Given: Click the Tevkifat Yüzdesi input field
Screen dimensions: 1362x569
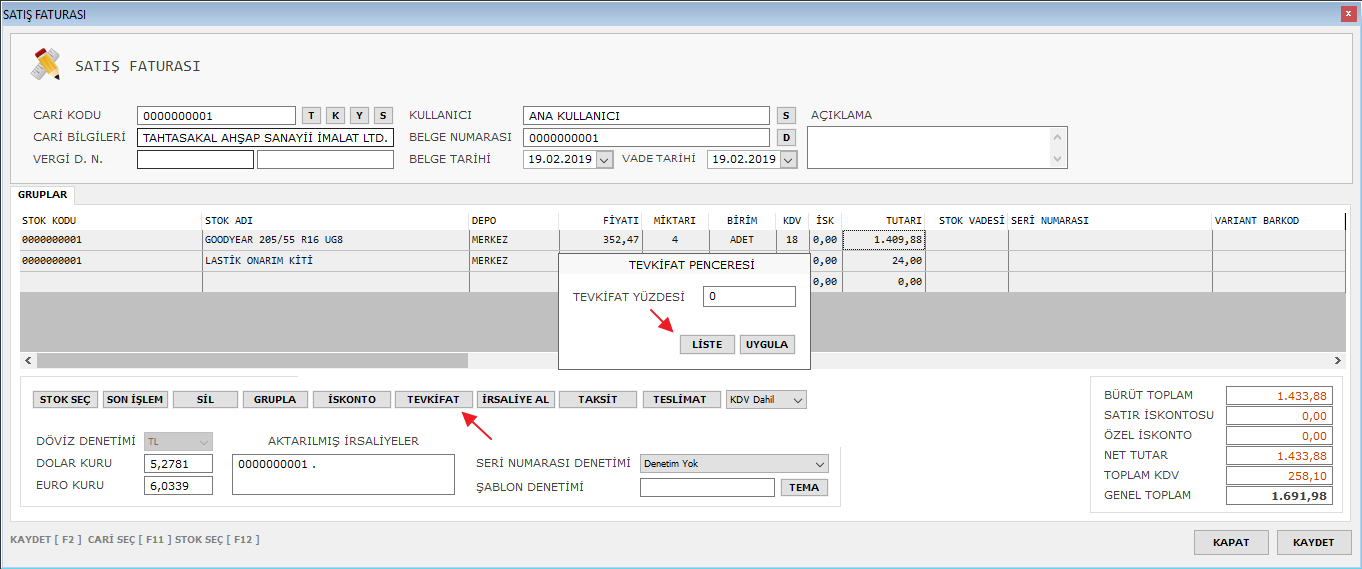Looking at the screenshot, I should click(749, 297).
